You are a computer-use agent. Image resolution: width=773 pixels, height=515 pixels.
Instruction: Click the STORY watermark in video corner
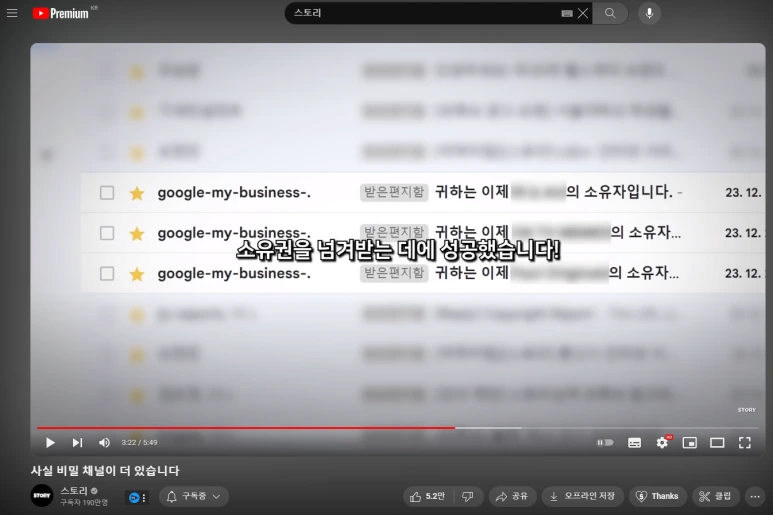746,410
